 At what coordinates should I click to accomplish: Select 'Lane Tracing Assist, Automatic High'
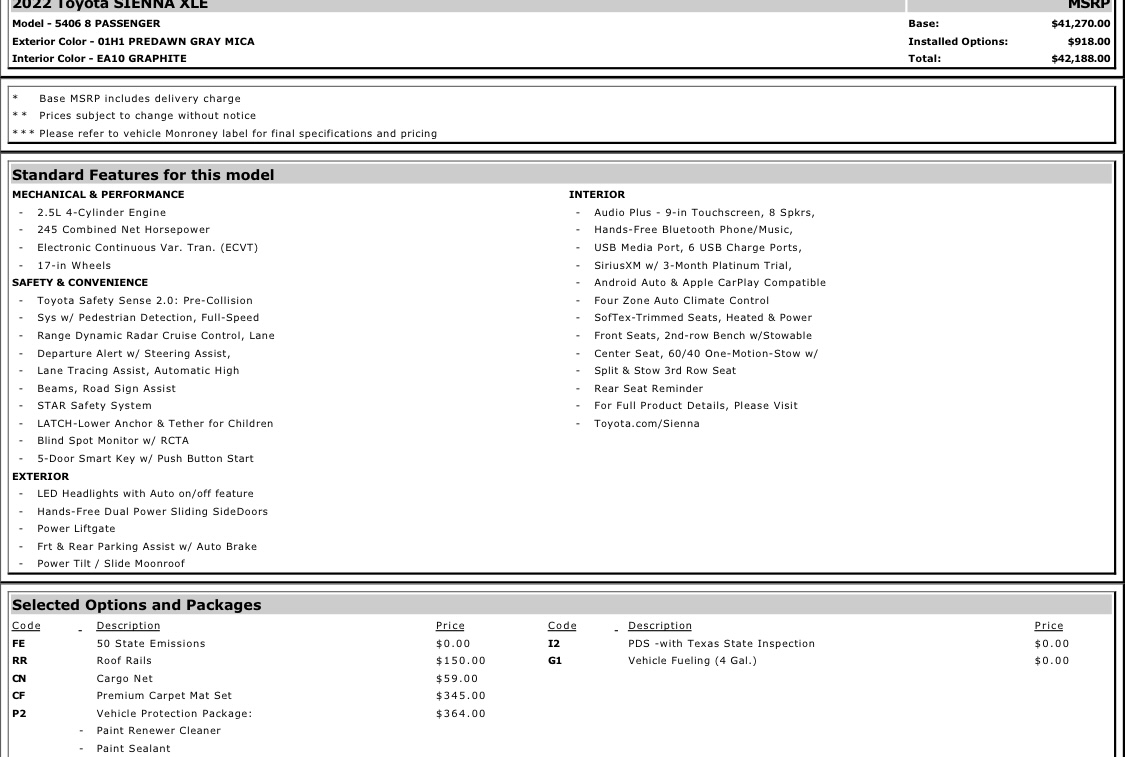click(x=138, y=371)
